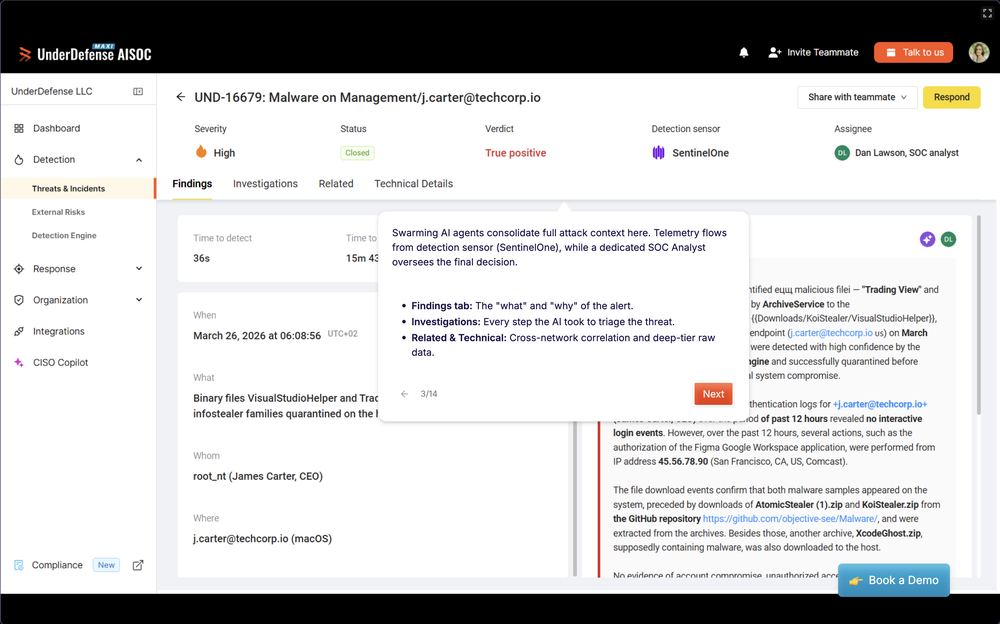Switch to the Investigations tab
This screenshot has height=624, width=1000.
pyautogui.click(x=265, y=184)
